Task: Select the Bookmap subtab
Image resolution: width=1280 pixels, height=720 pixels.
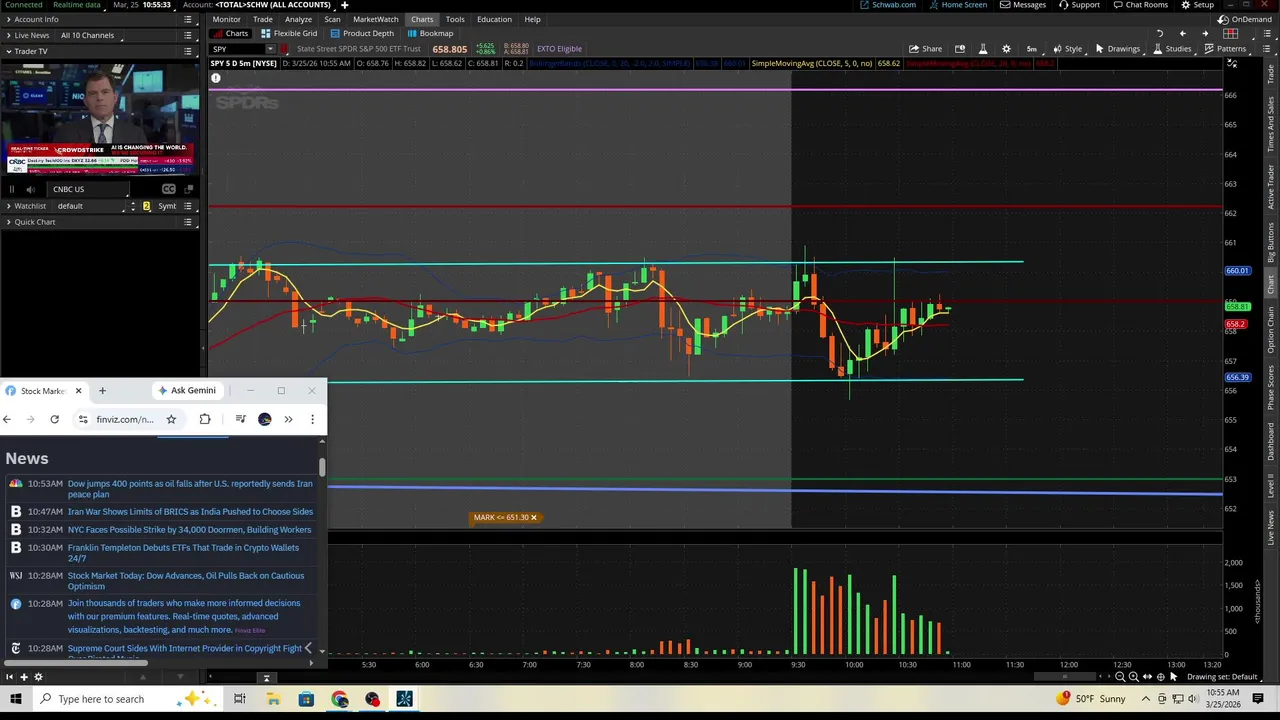Action: click(x=430, y=33)
